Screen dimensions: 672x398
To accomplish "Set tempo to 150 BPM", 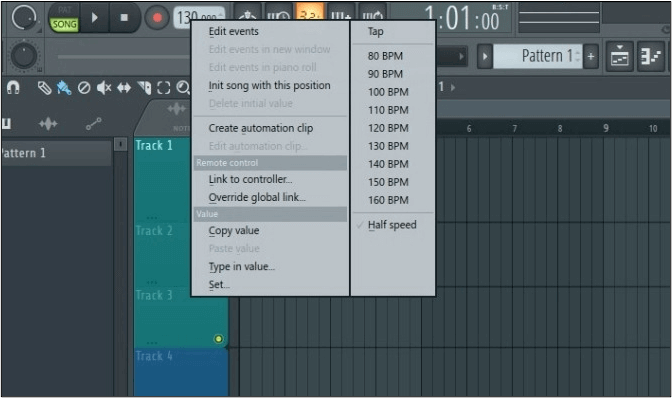I will [x=388, y=182].
